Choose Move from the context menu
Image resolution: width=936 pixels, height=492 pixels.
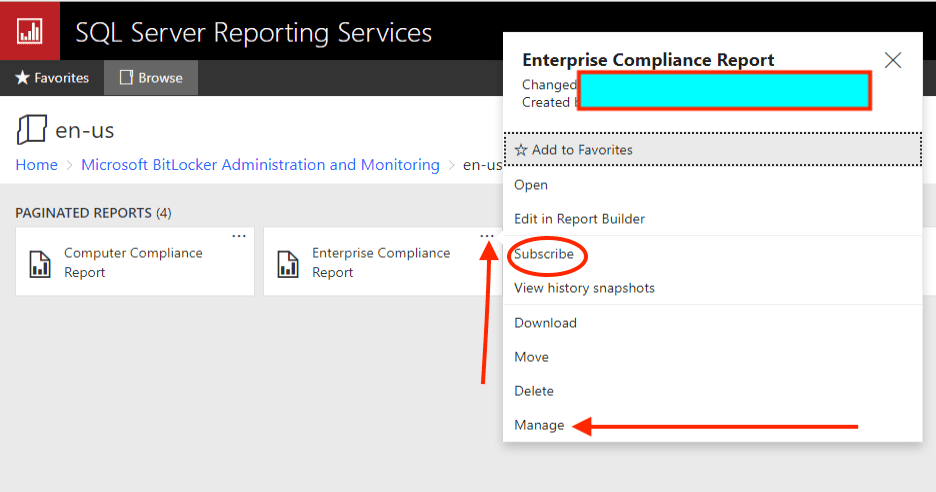tap(531, 357)
